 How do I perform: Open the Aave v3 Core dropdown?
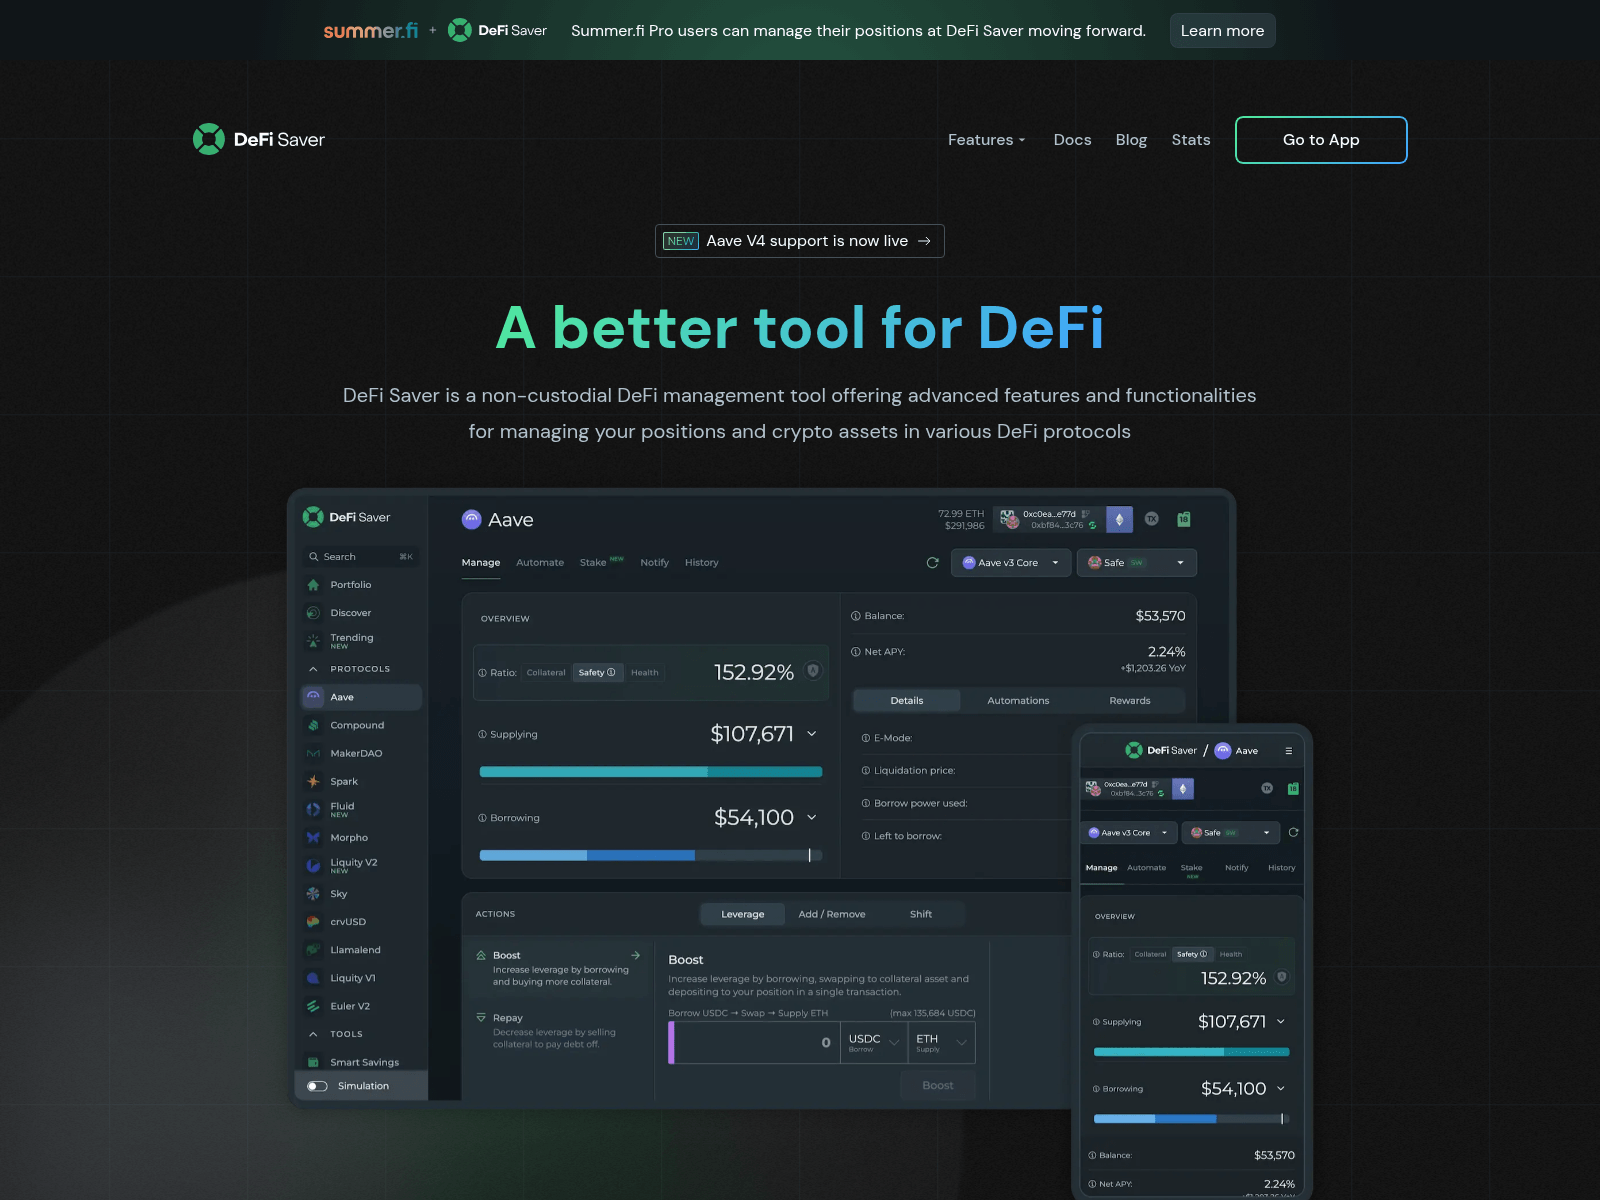point(1010,562)
